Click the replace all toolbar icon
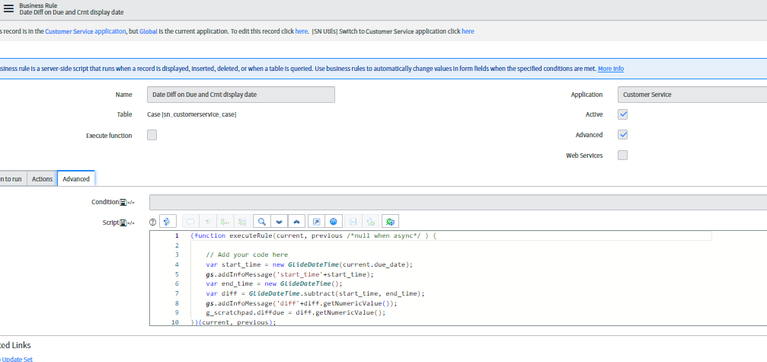The height and width of the screenshot is (362, 767). (242, 222)
